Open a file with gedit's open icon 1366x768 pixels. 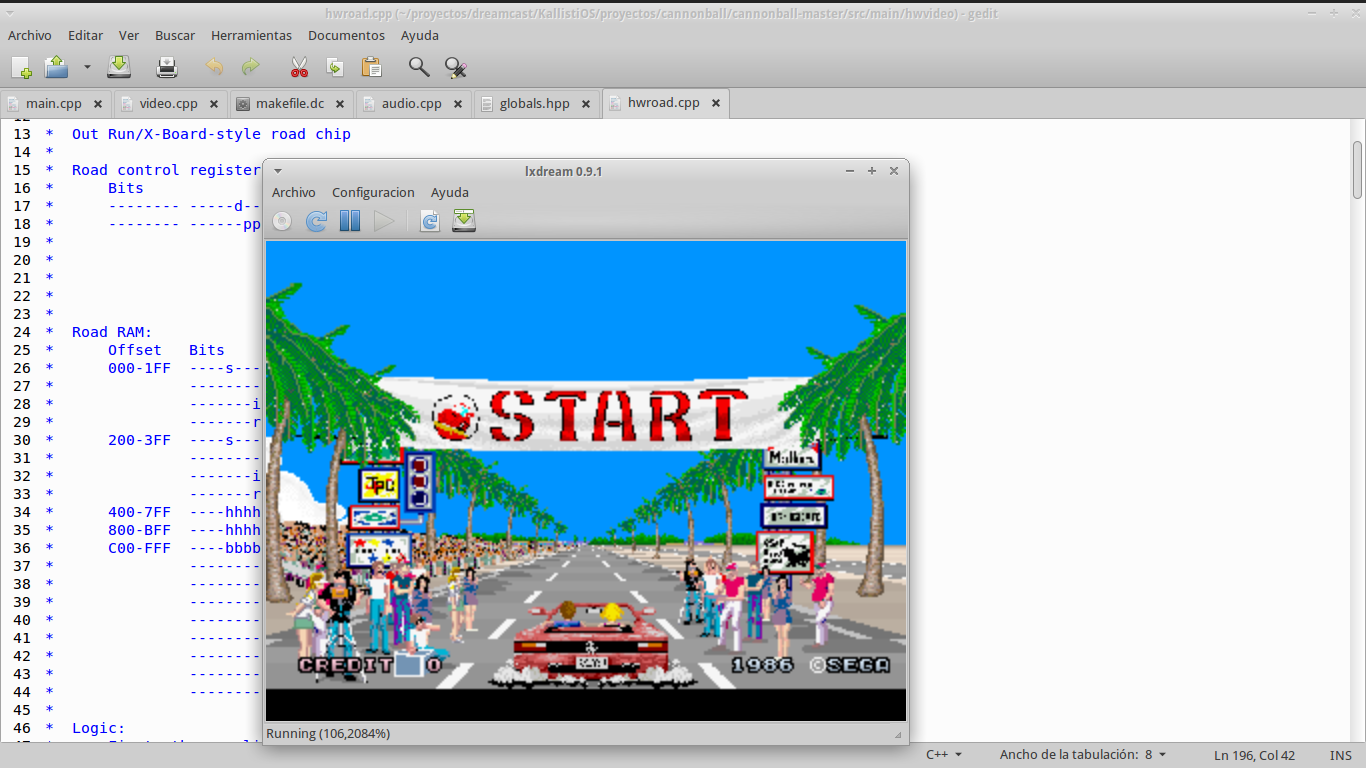[x=56, y=67]
